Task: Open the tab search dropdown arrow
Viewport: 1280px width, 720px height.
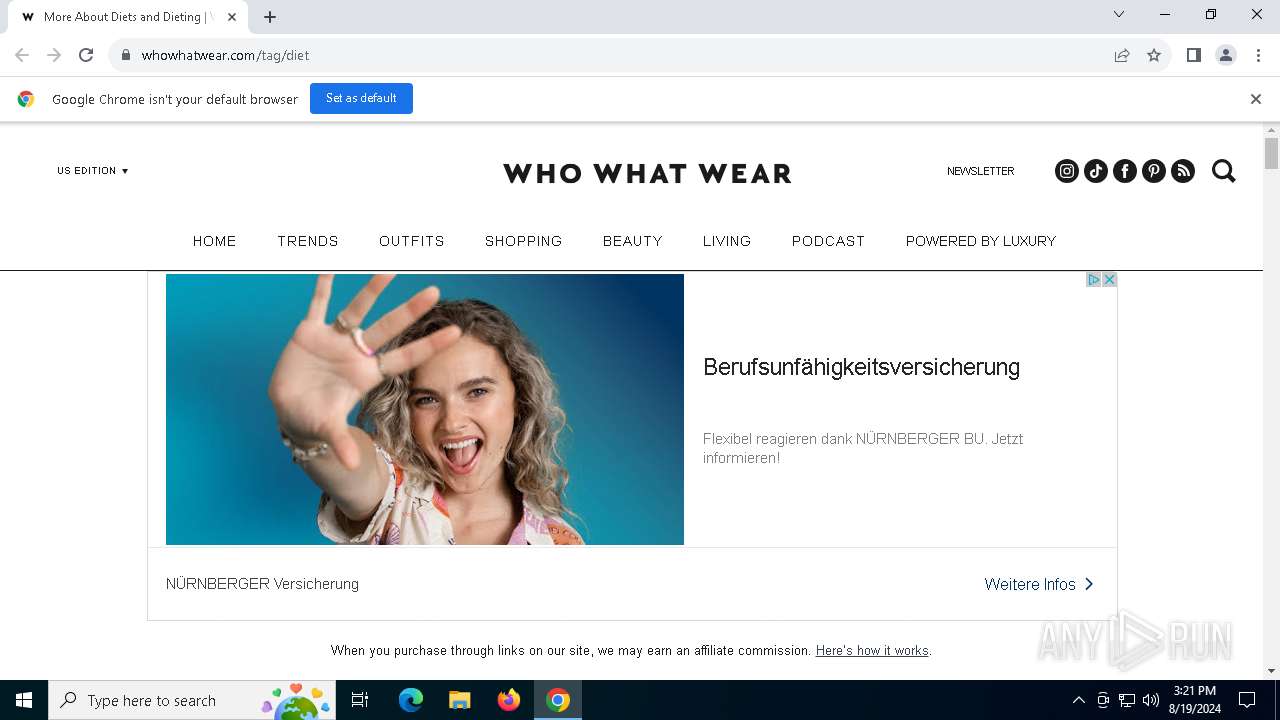Action: [x=1119, y=14]
